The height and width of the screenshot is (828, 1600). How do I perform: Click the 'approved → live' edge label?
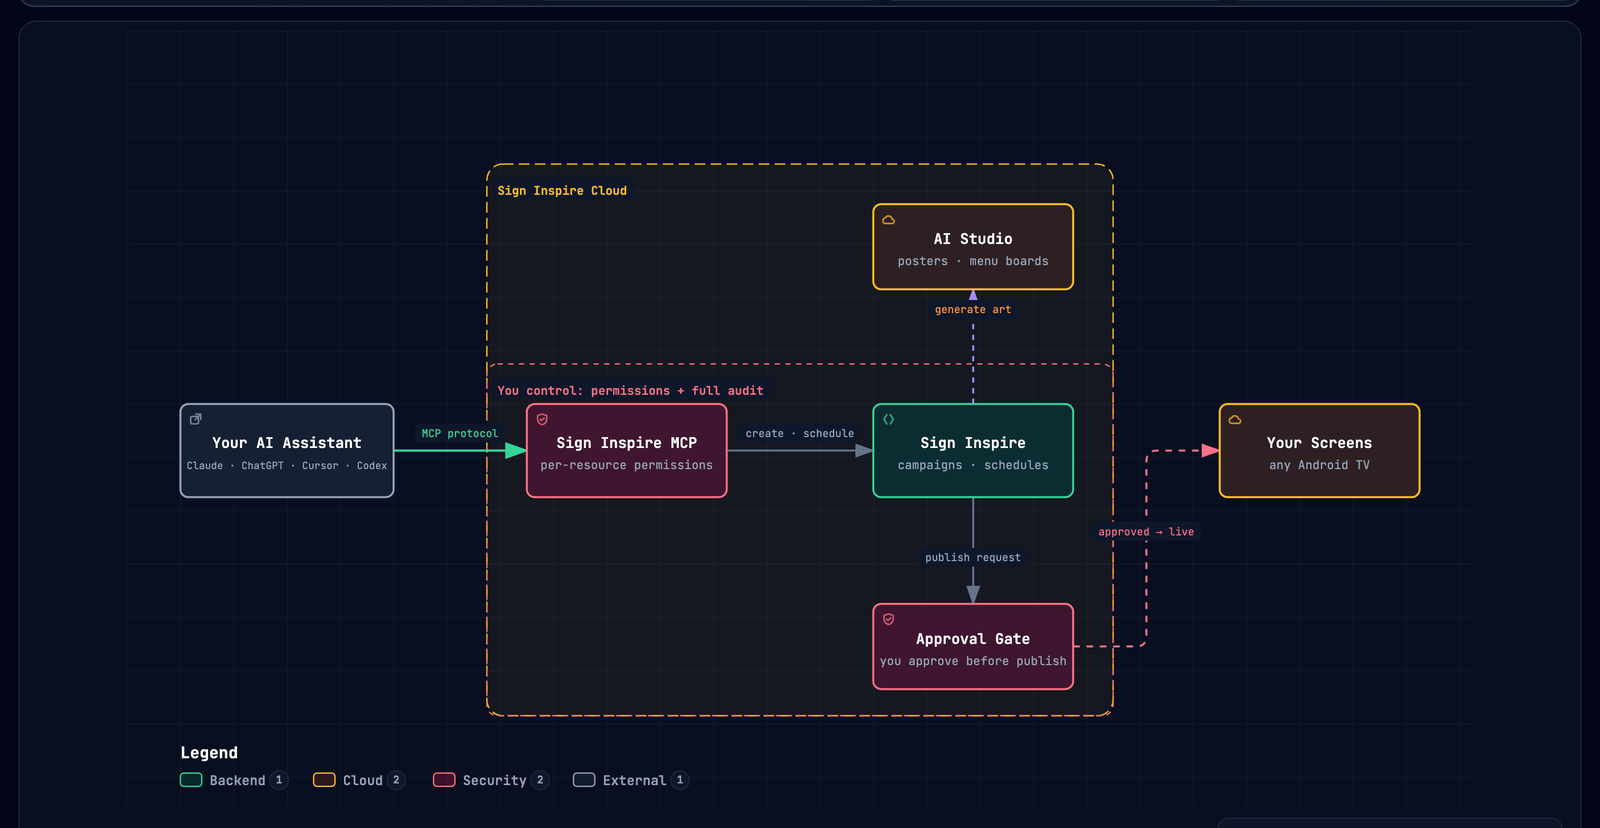point(1146,532)
